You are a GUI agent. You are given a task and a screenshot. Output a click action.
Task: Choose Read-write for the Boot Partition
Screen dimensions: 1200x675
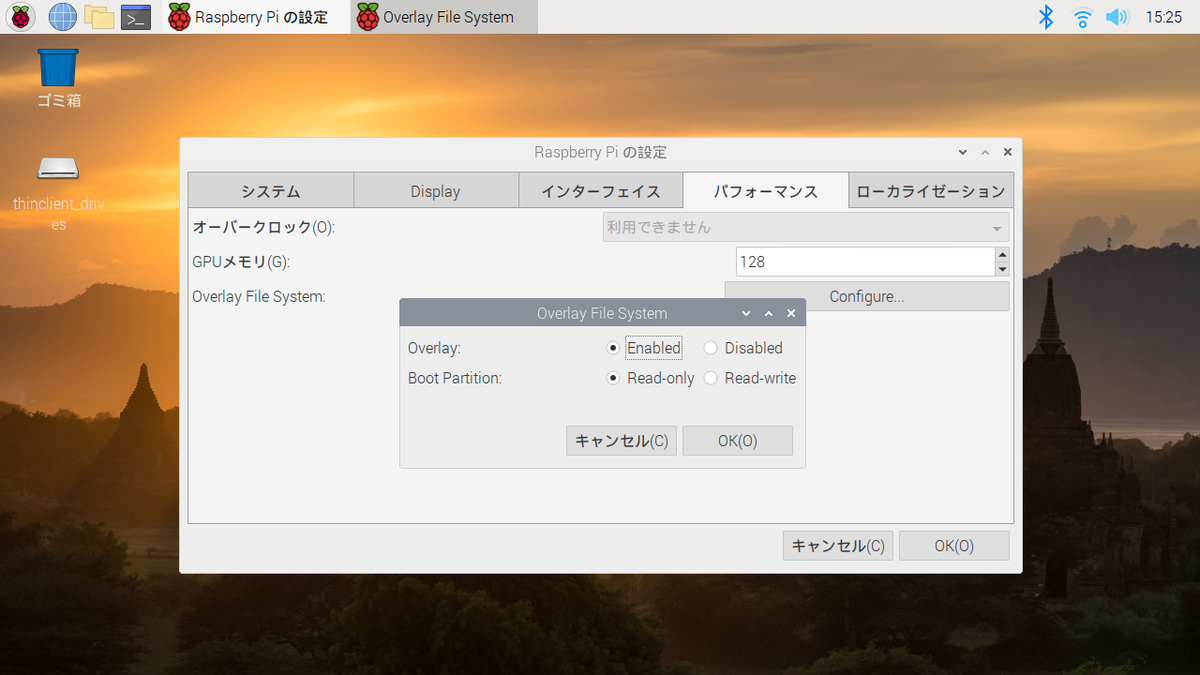point(710,378)
